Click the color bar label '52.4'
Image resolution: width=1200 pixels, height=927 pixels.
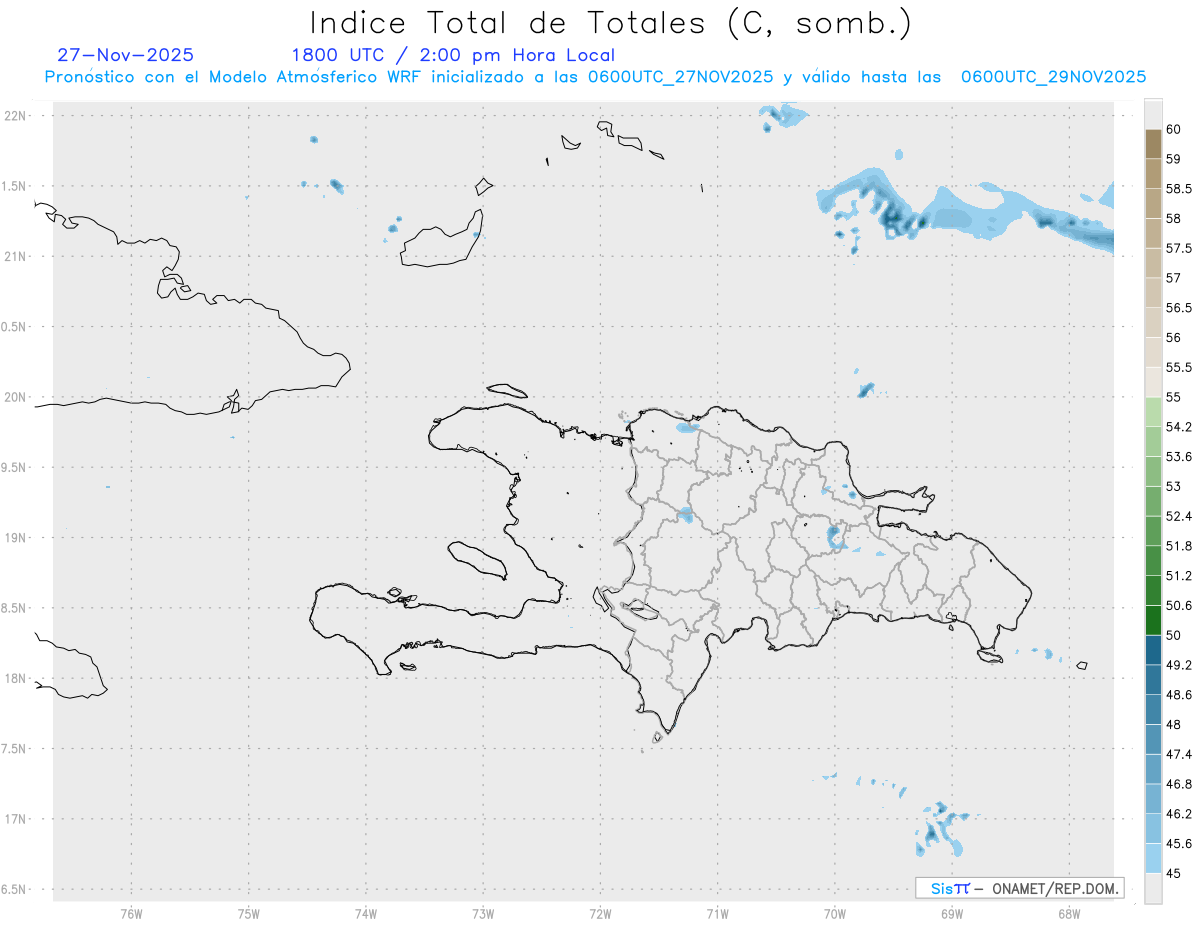tap(1179, 516)
